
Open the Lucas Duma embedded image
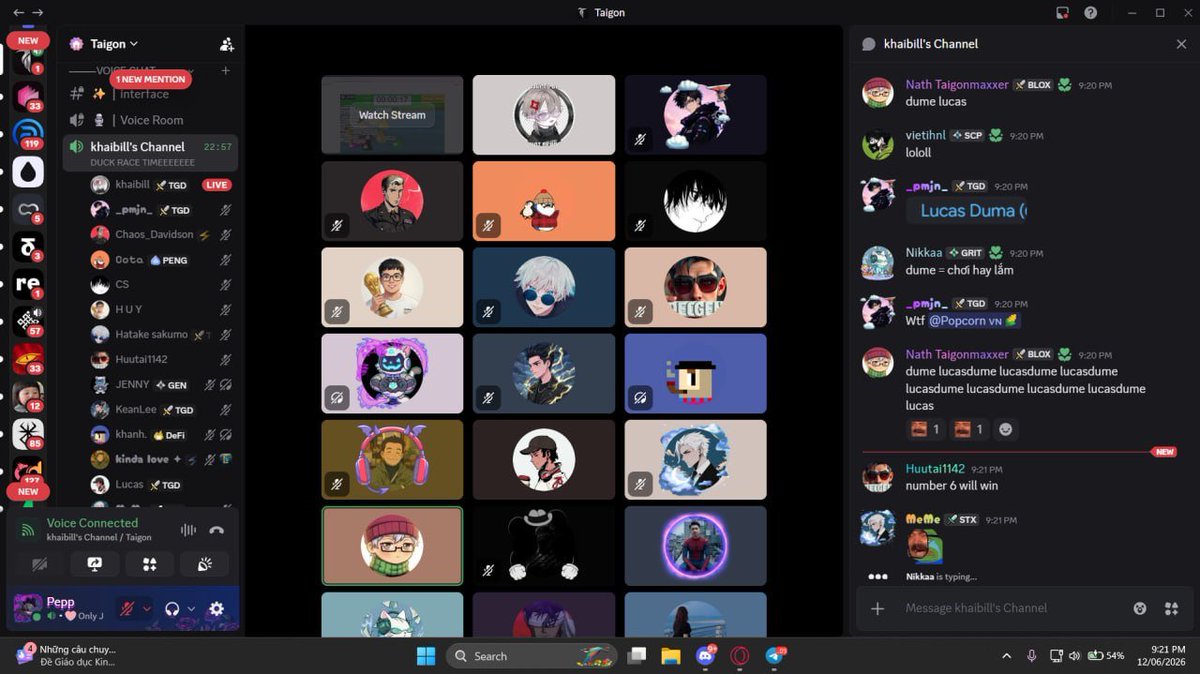pyautogui.click(x=968, y=211)
